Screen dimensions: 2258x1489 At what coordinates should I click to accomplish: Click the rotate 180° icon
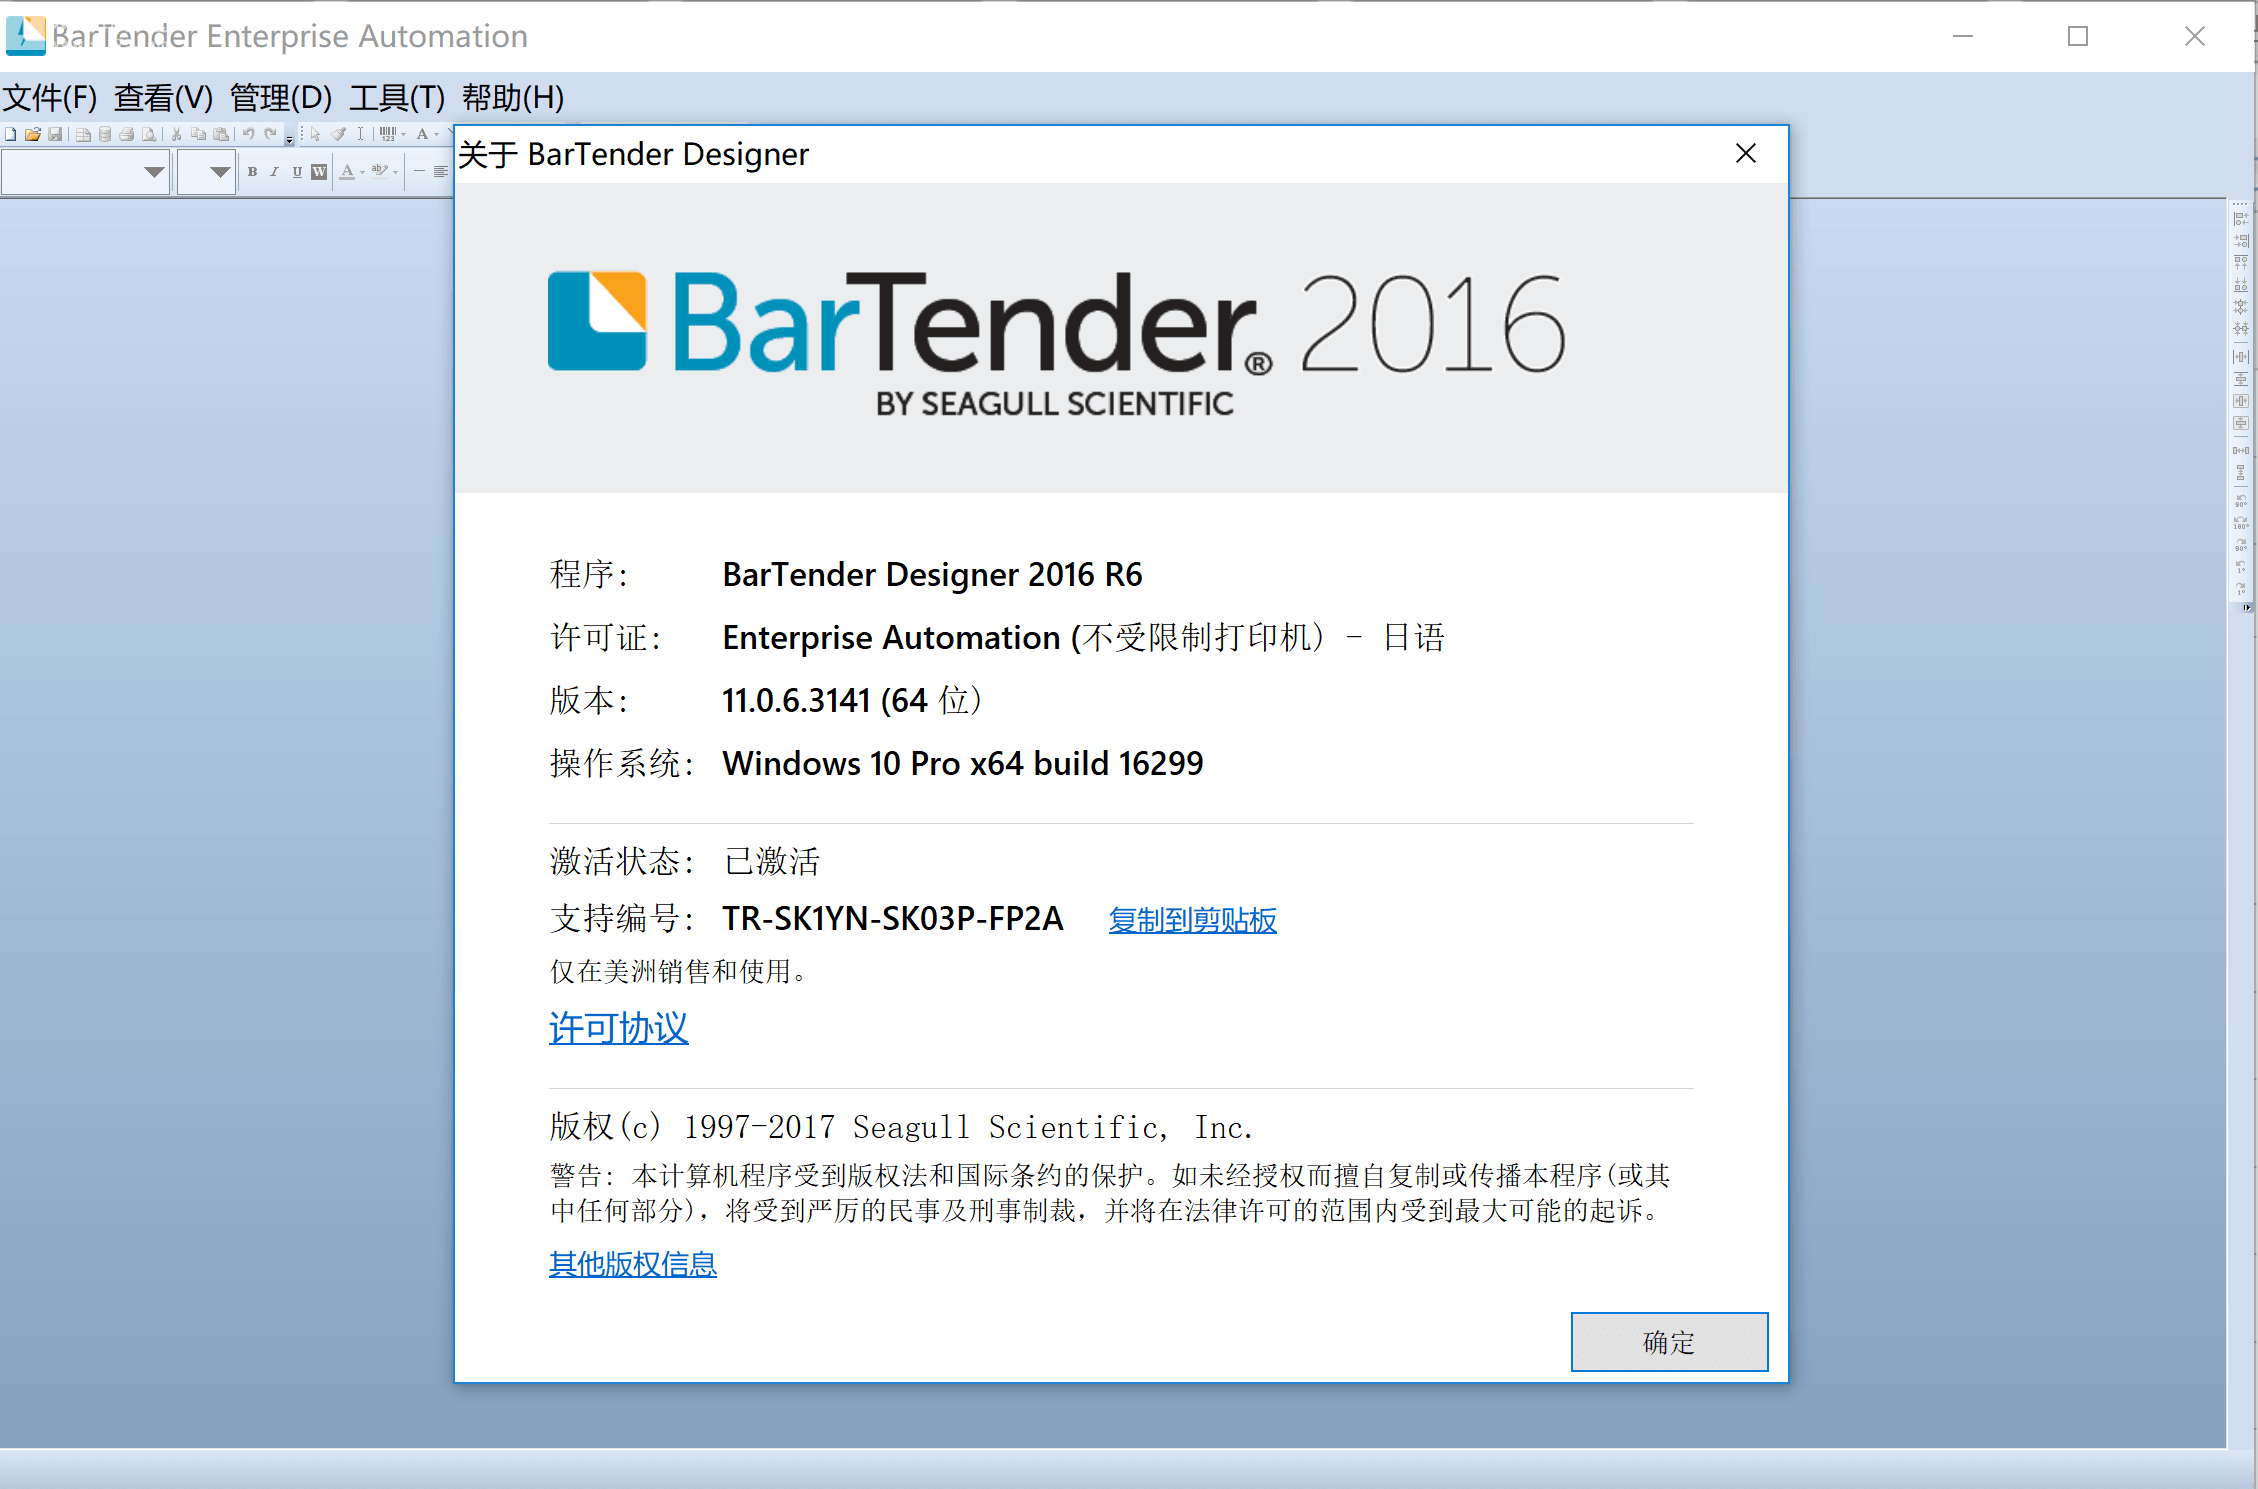coord(2241,522)
